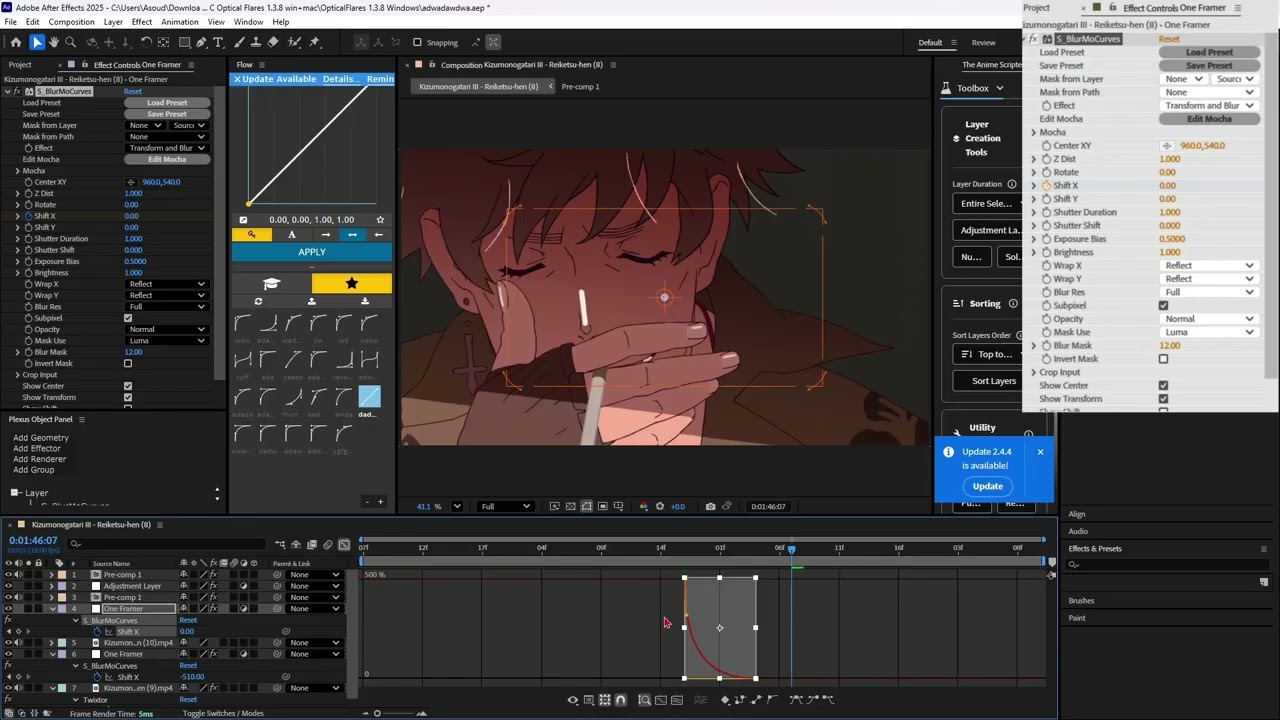Select the Eraser tool
This screenshot has width=1280, height=720.
coord(273,42)
